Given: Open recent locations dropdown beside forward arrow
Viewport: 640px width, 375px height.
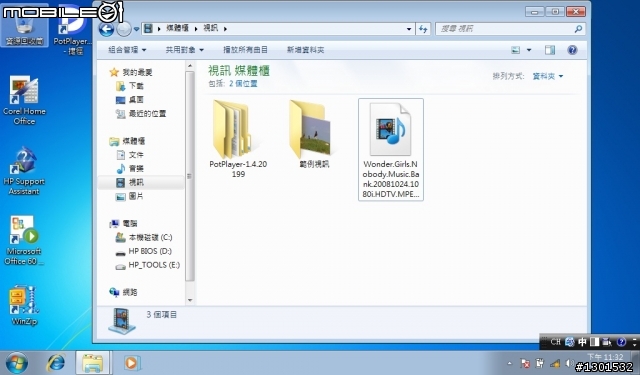Looking at the screenshot, I should pyautogui.click(x=136, y=29).
